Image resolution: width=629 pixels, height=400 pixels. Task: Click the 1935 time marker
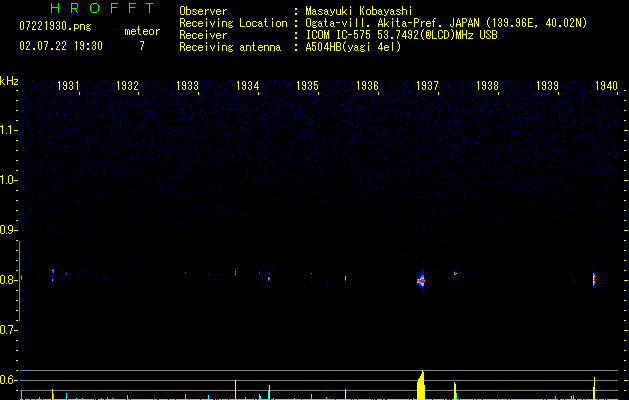(x=307, y=86)
